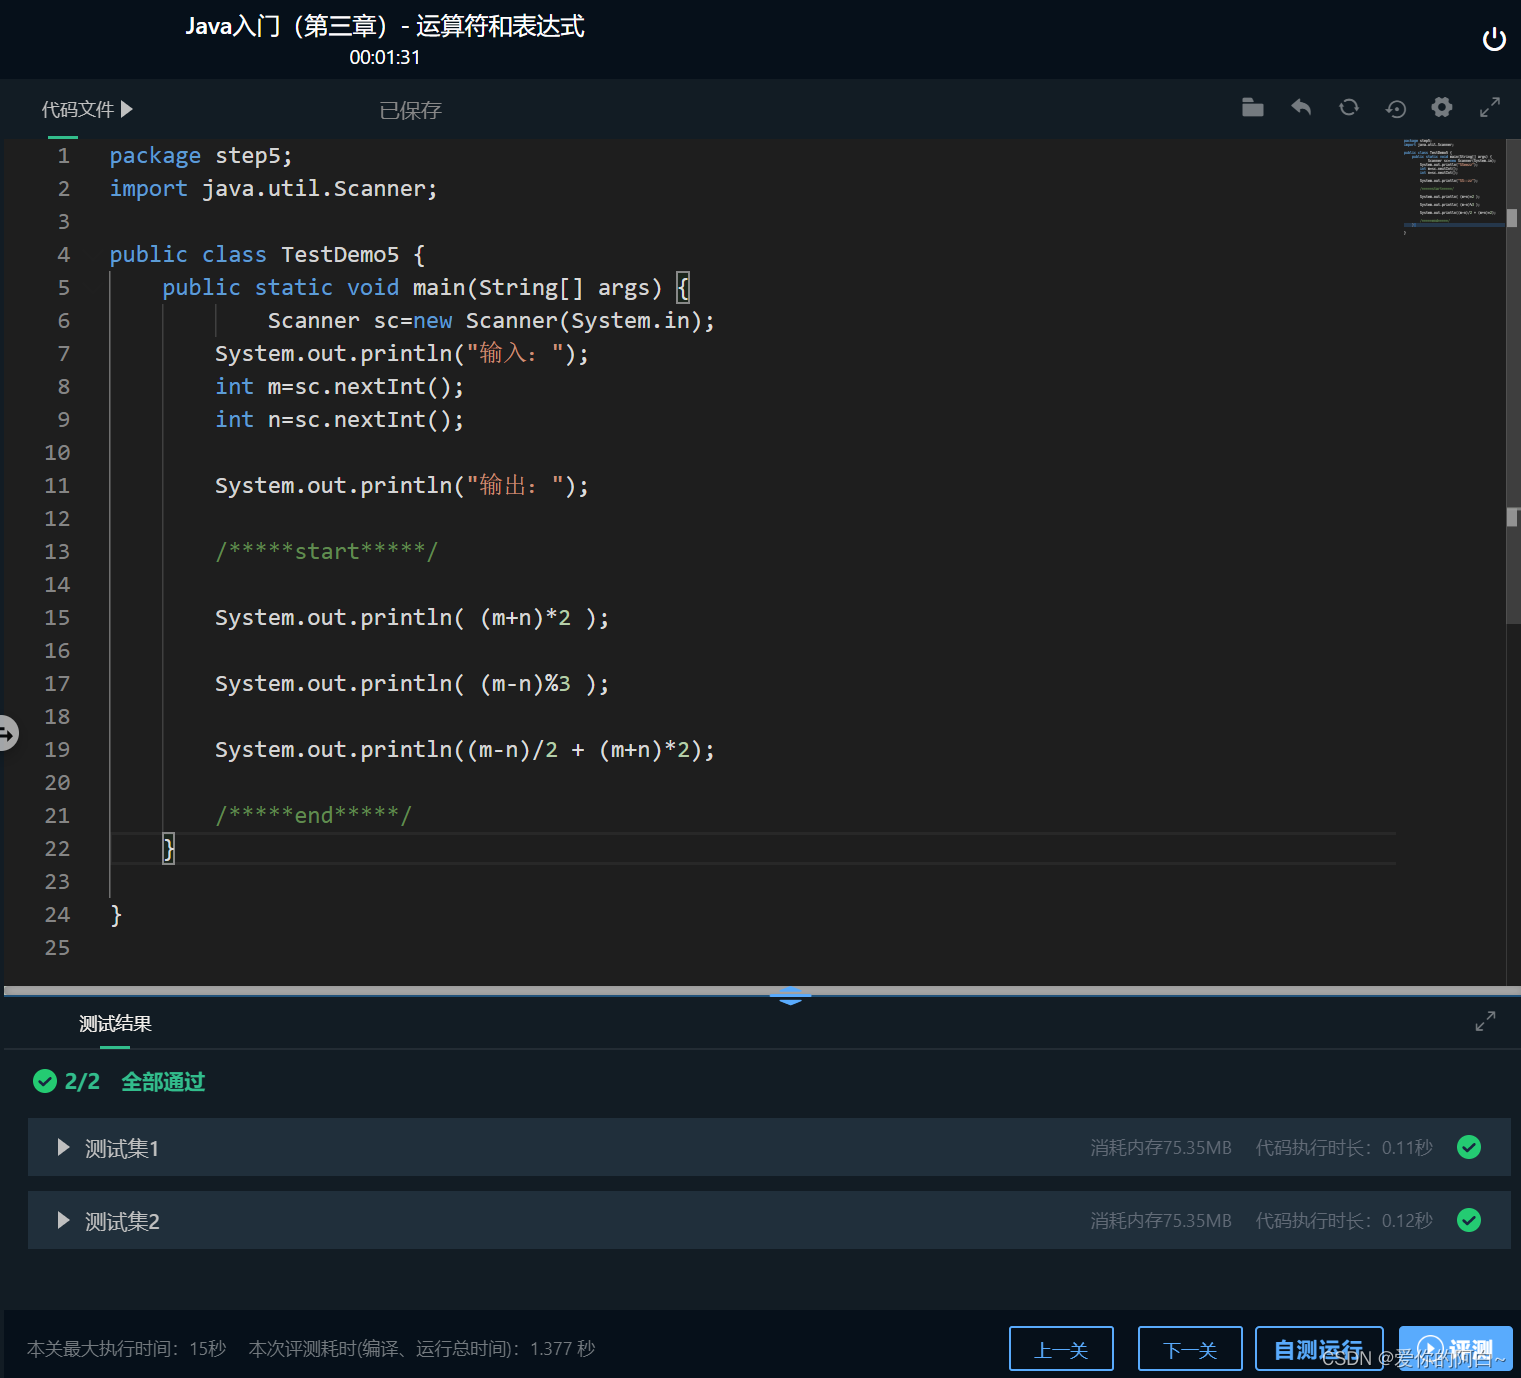
Task: Click the power icon at top right
Action: click(1494, 39)
